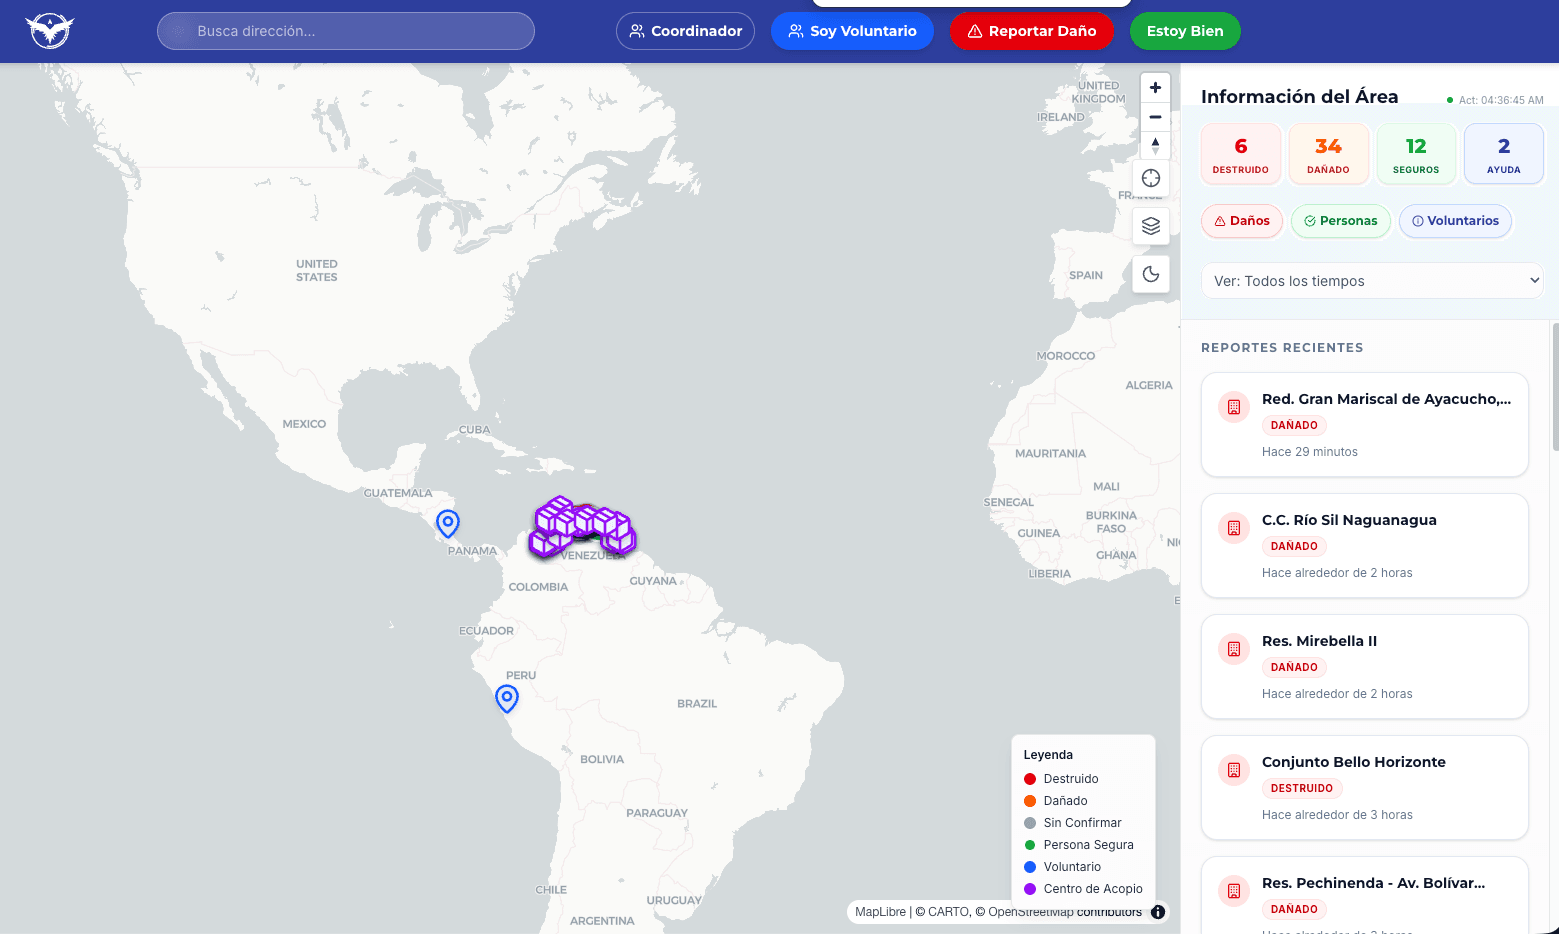Zoom out of the map

click(x=1155, y=117)
